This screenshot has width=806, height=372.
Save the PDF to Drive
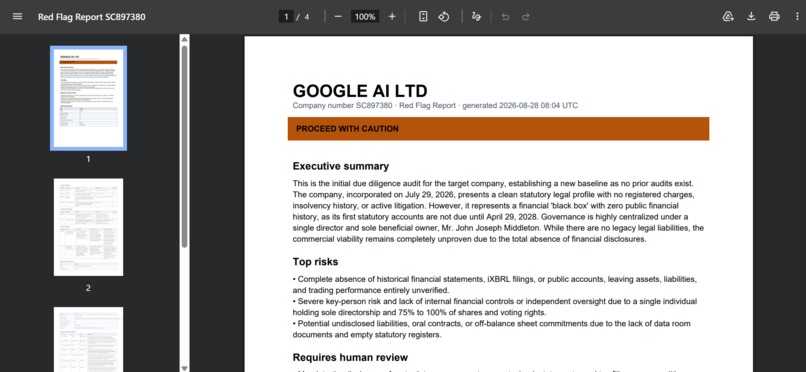pyautogui.click(x=728, y=16)
